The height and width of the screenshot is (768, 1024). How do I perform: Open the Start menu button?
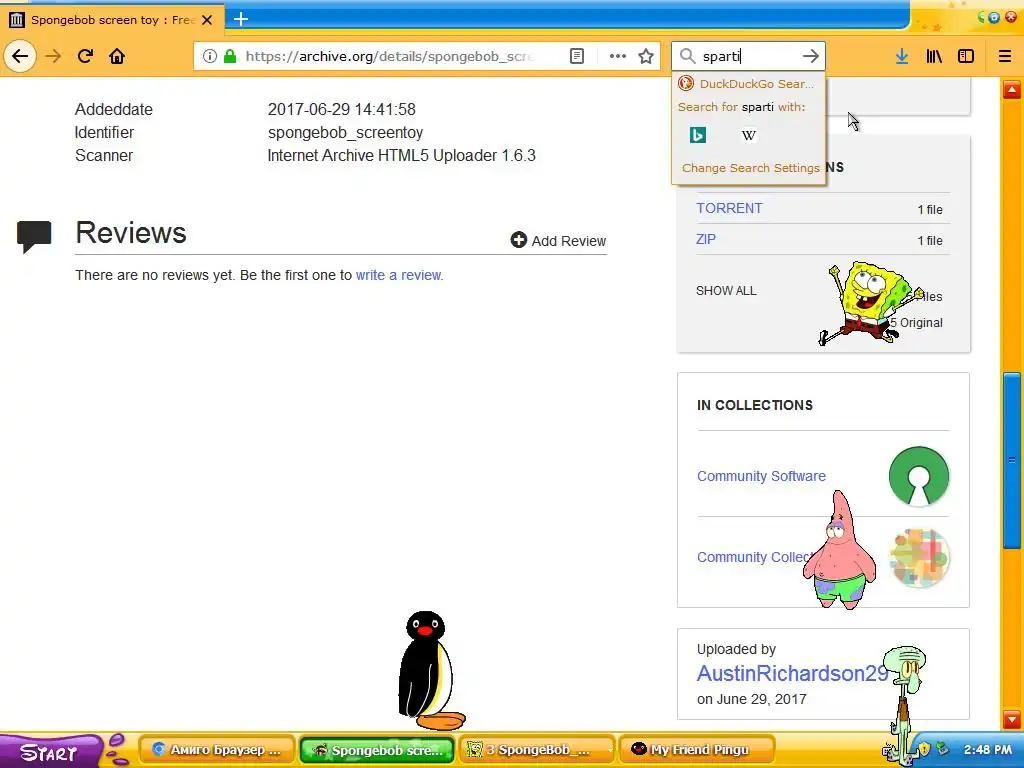[50, 751]
